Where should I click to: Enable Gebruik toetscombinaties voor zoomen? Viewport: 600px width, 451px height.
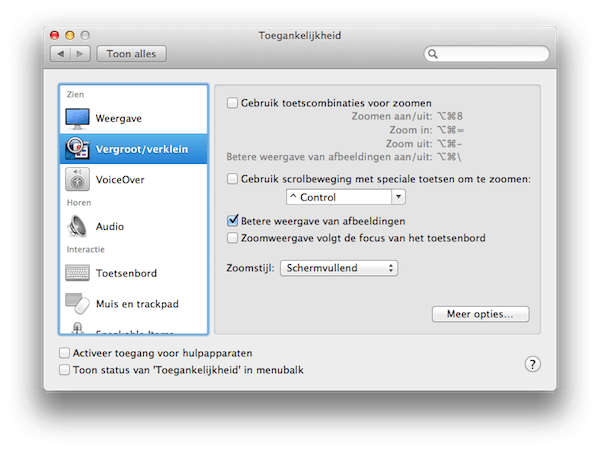coord(232,103)
